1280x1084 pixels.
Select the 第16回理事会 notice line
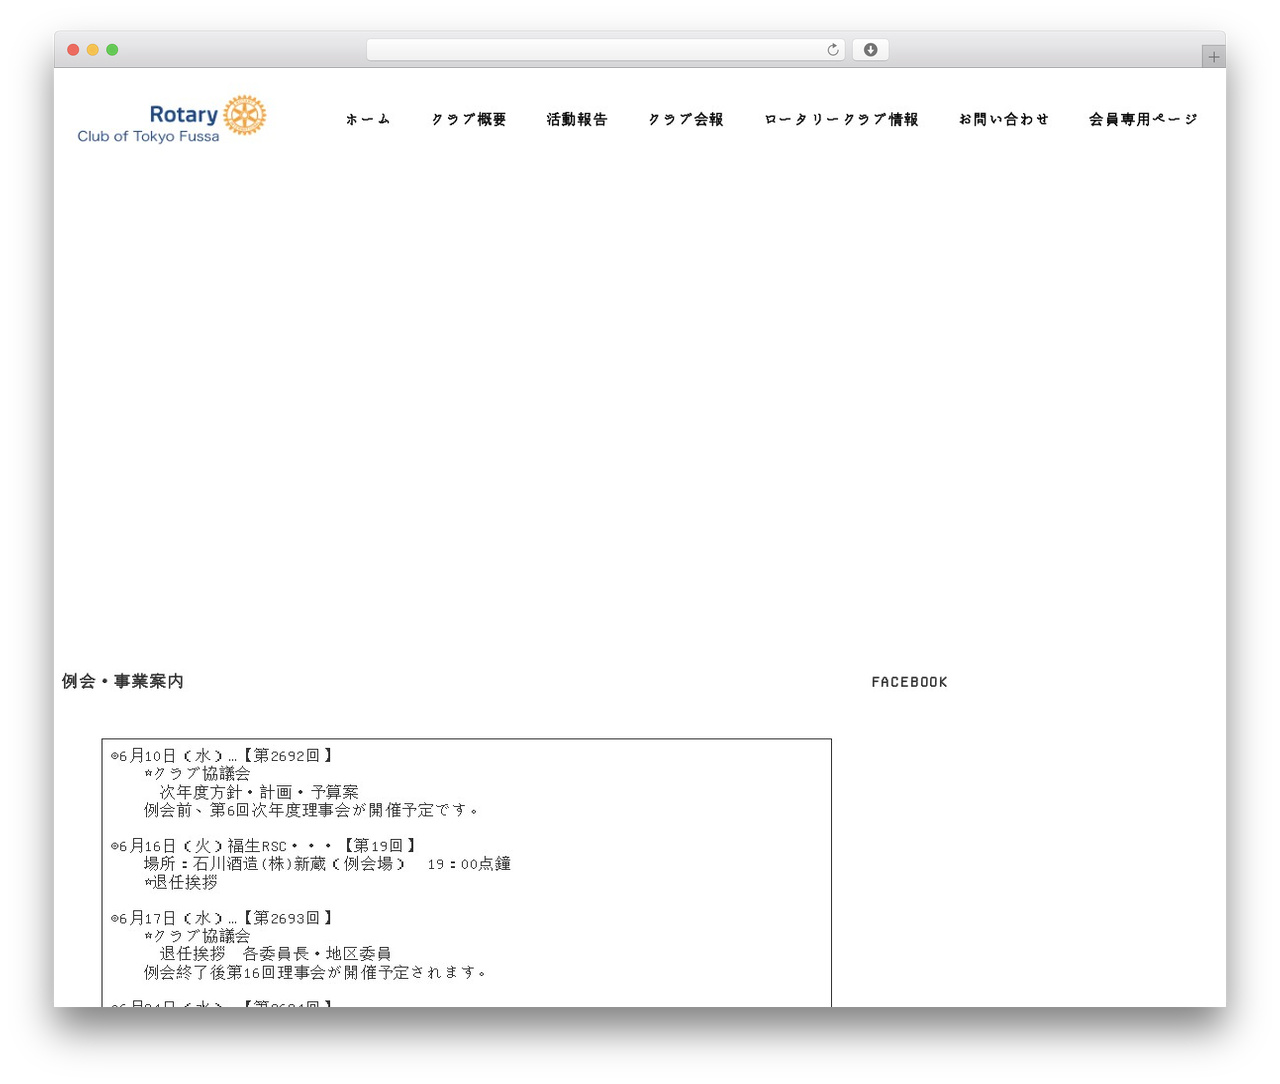316,972
